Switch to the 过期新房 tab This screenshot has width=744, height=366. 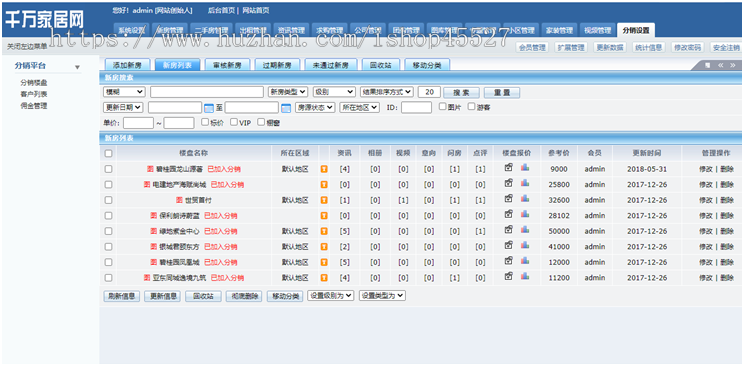click(277, 65)
